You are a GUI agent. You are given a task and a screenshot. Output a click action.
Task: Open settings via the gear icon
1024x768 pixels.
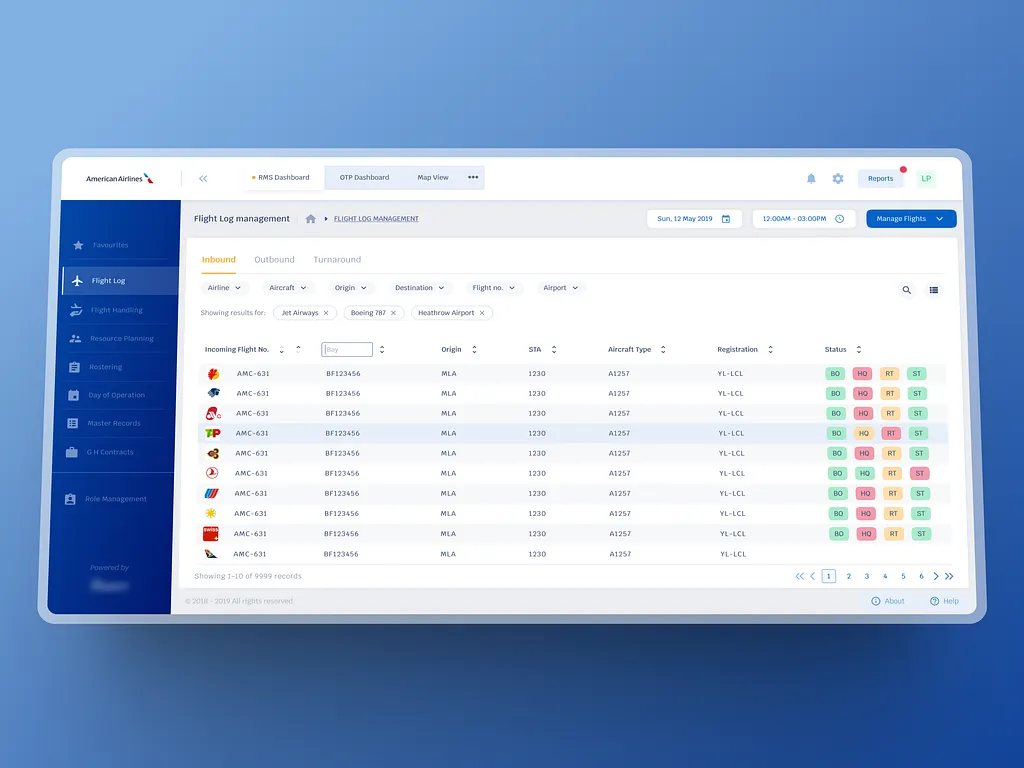[838, 179]
